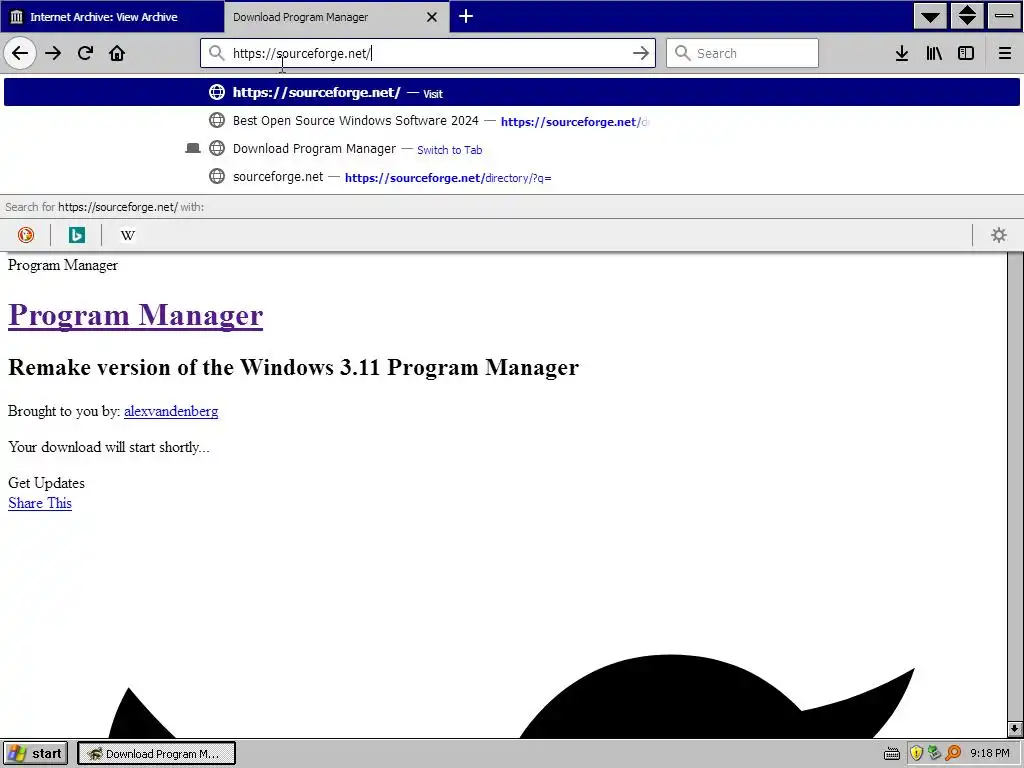The width and height of the screenshot is (1024, 768).
Task: Click the 'Get Updates' text
Action: (46, 483)
